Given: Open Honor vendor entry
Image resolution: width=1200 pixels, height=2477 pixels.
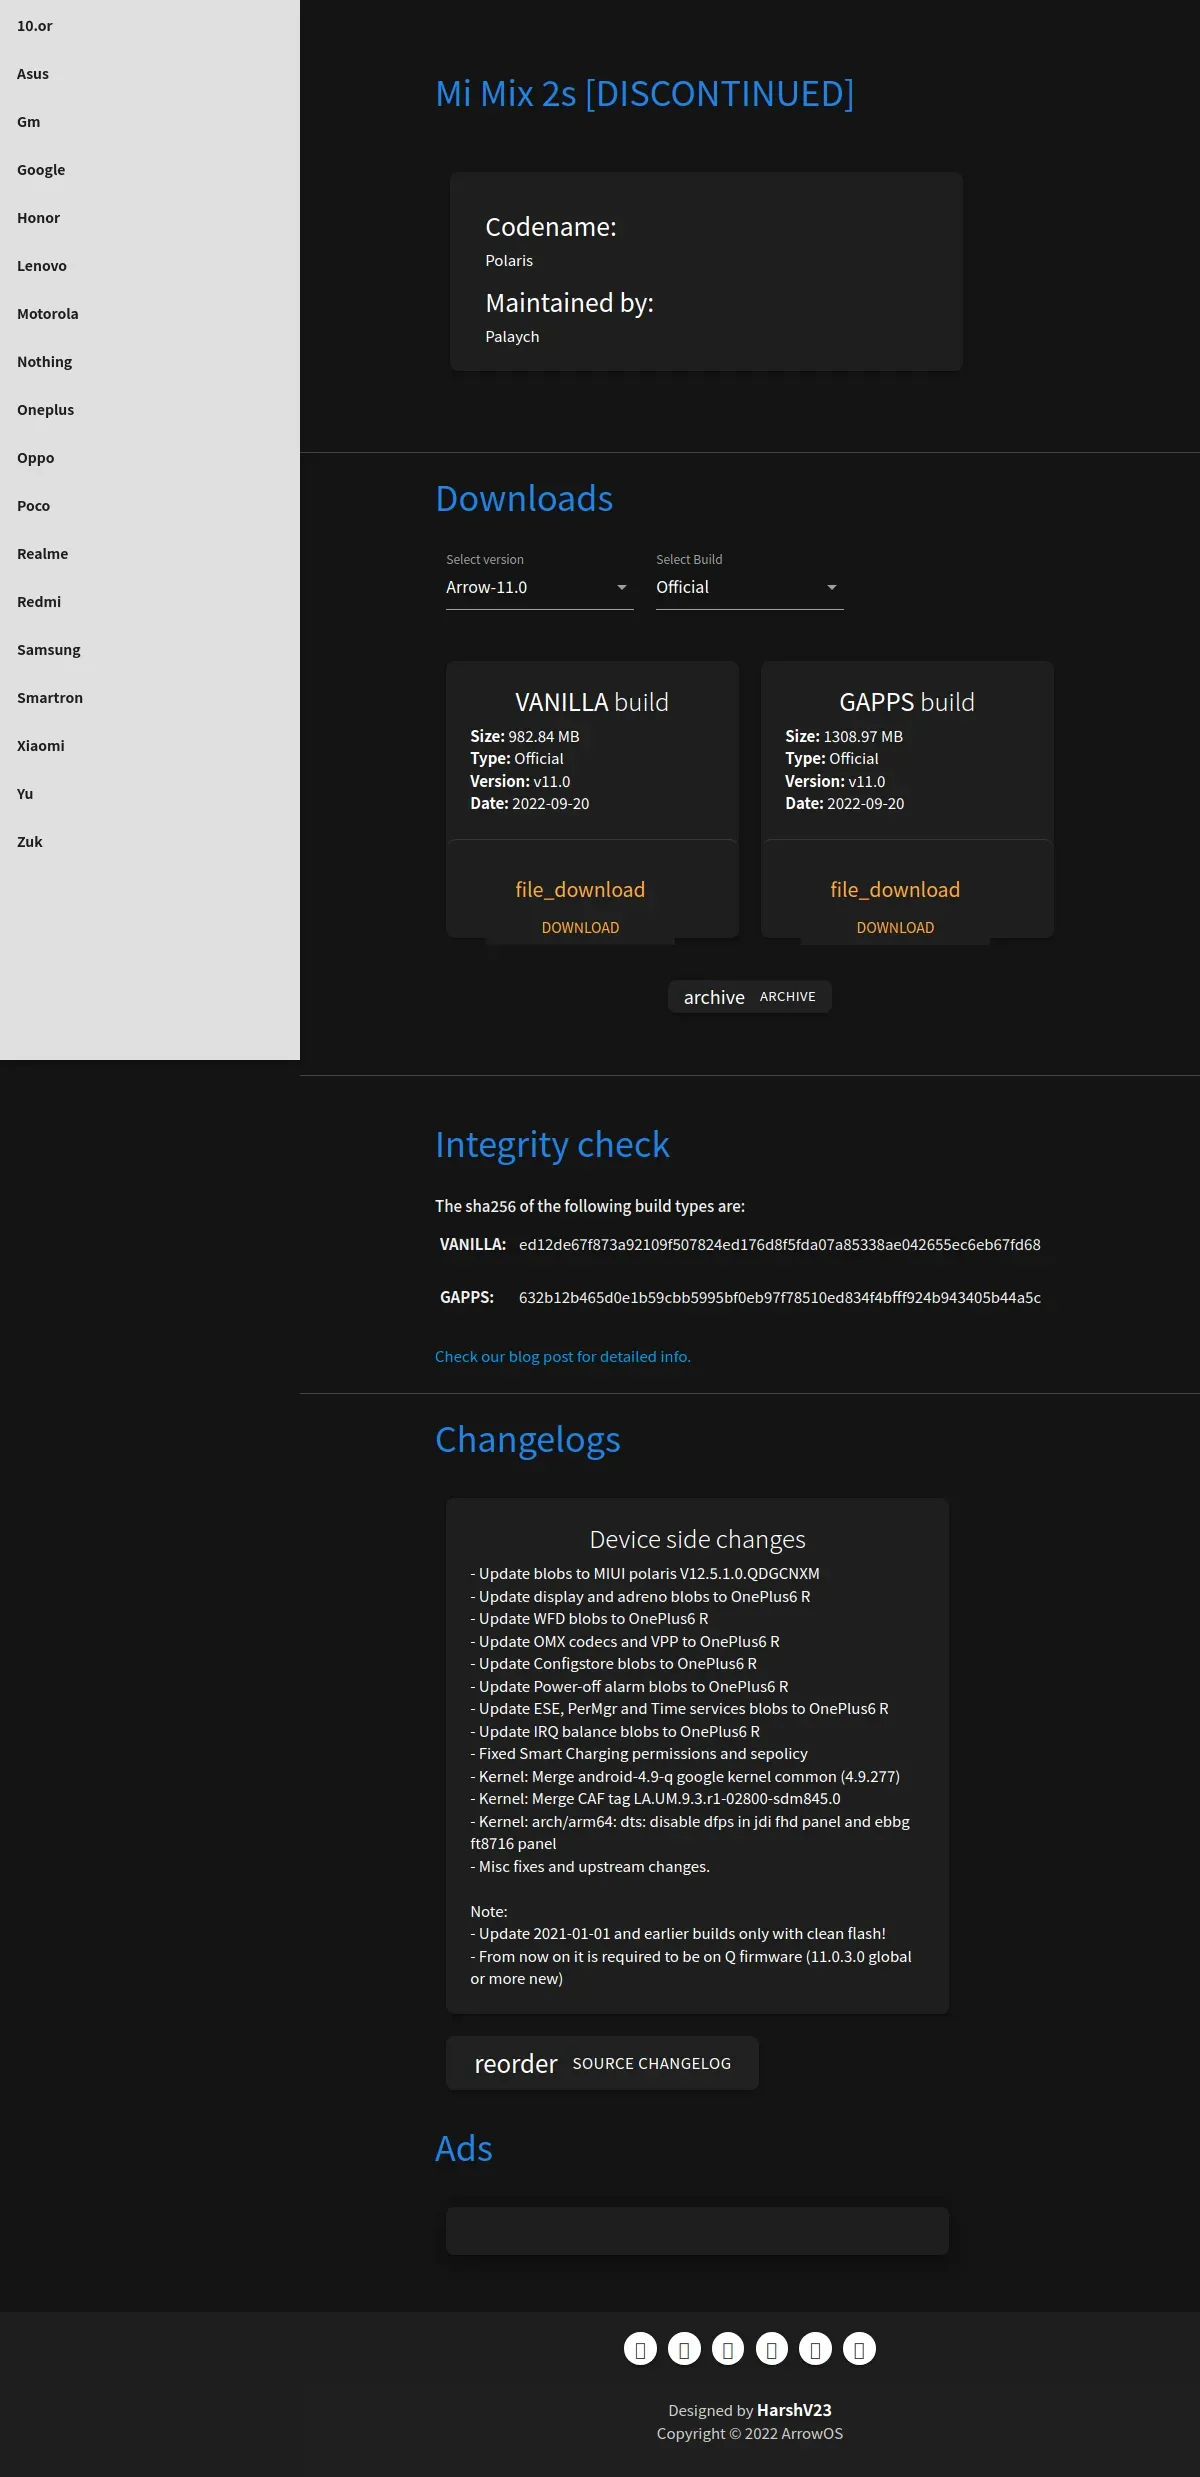Looking at the screenshot, I should (150, 218).
